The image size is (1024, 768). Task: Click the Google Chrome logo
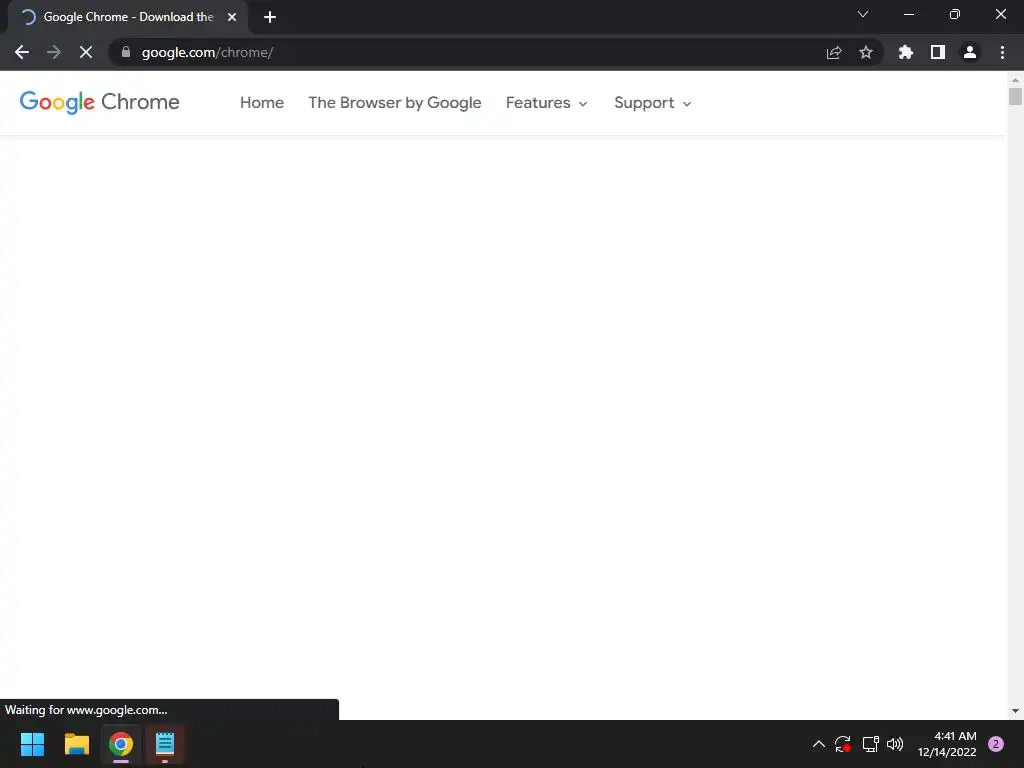99,103
